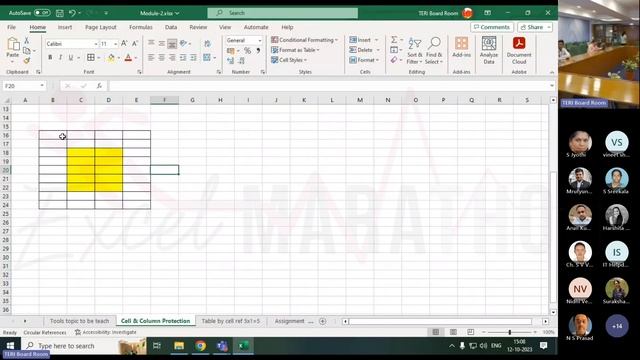This screenshot has height=360, width=640.
Task: Open the File menu
Action: [x=11, y=27]
